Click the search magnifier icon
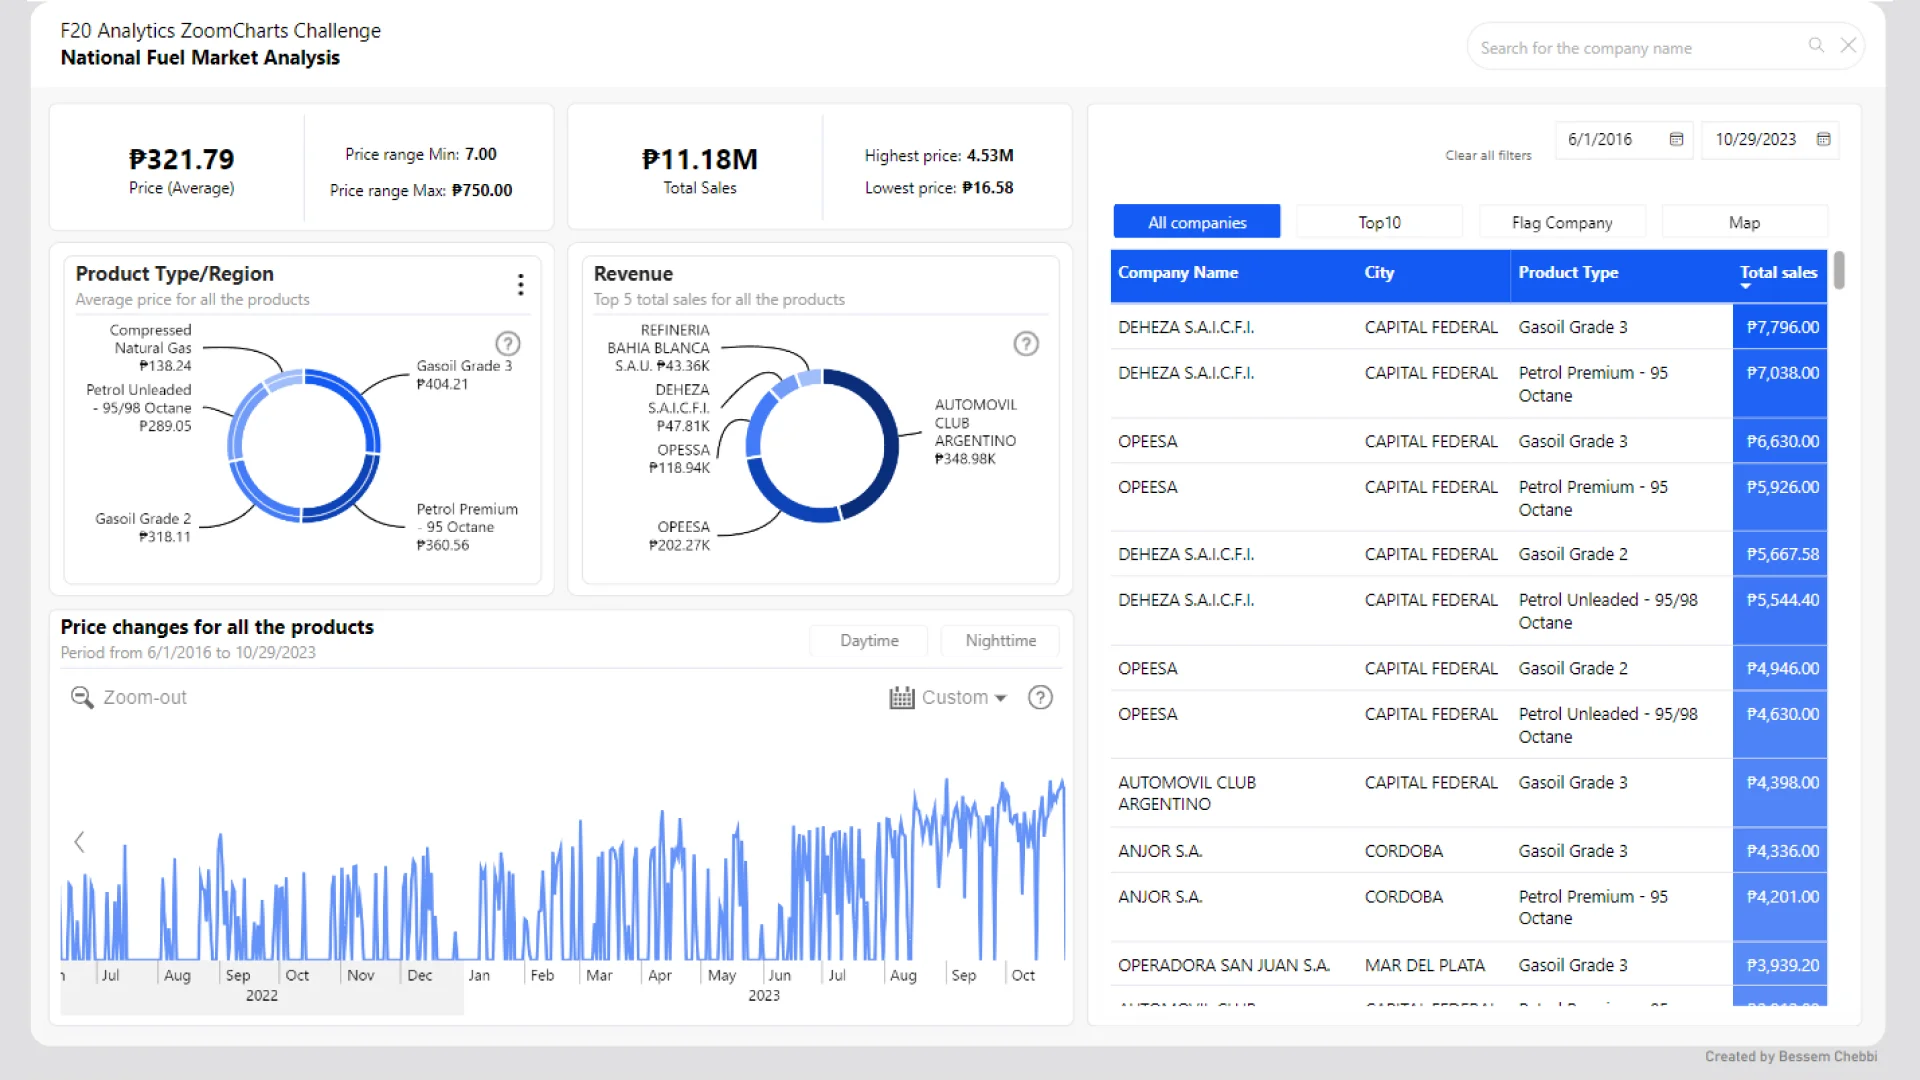Image resolution: width=1920 pixels, height=1080 pixels. point(1816,45)
